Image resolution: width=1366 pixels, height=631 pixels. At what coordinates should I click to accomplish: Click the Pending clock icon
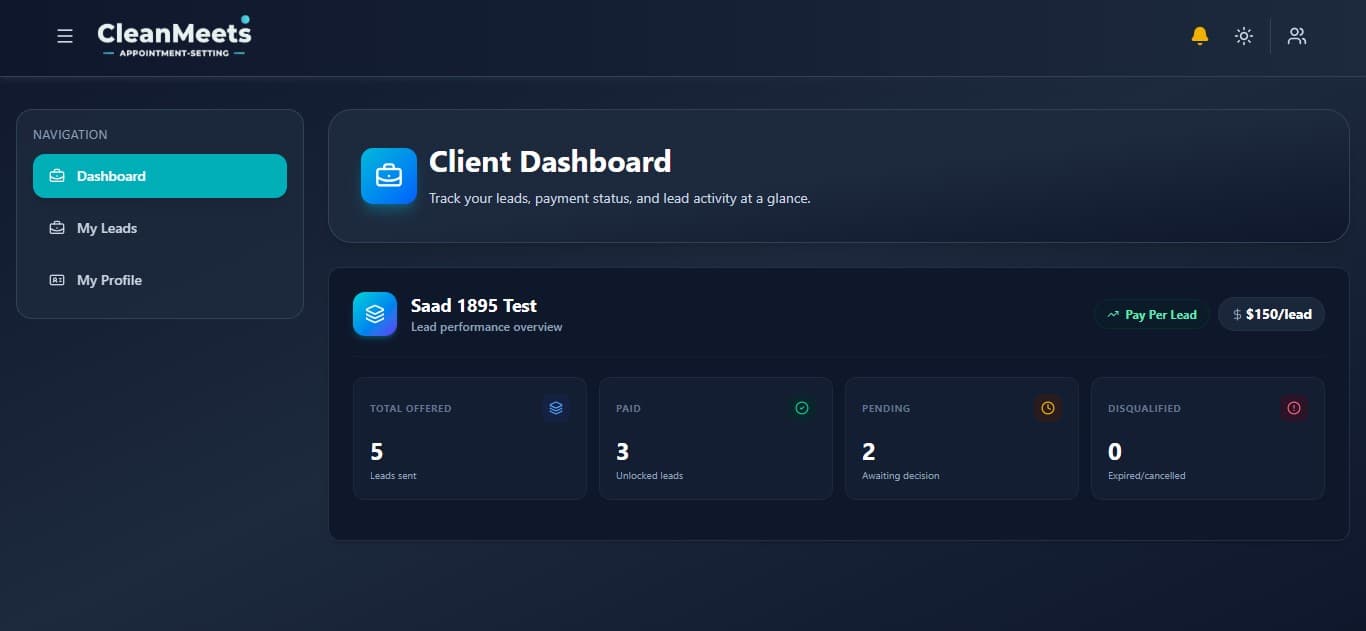(1048, 408)
